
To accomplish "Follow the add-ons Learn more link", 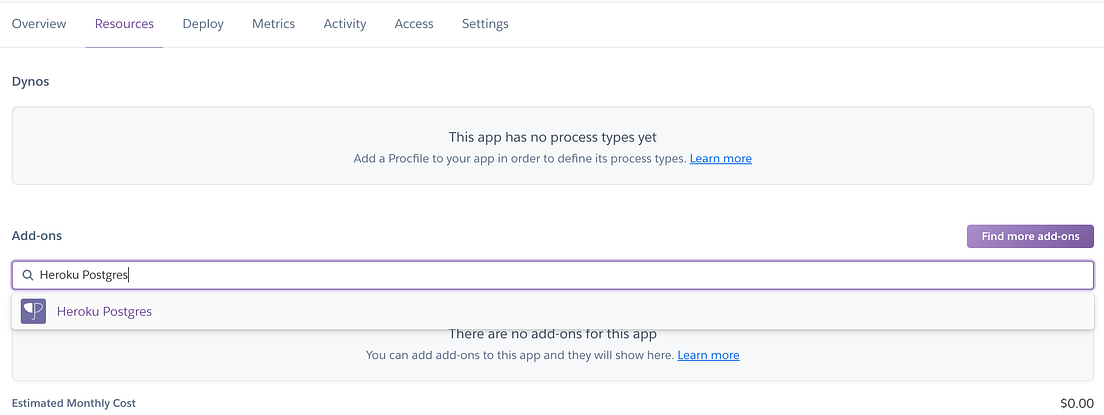I will pyautogui.click(x=708, y=355).
